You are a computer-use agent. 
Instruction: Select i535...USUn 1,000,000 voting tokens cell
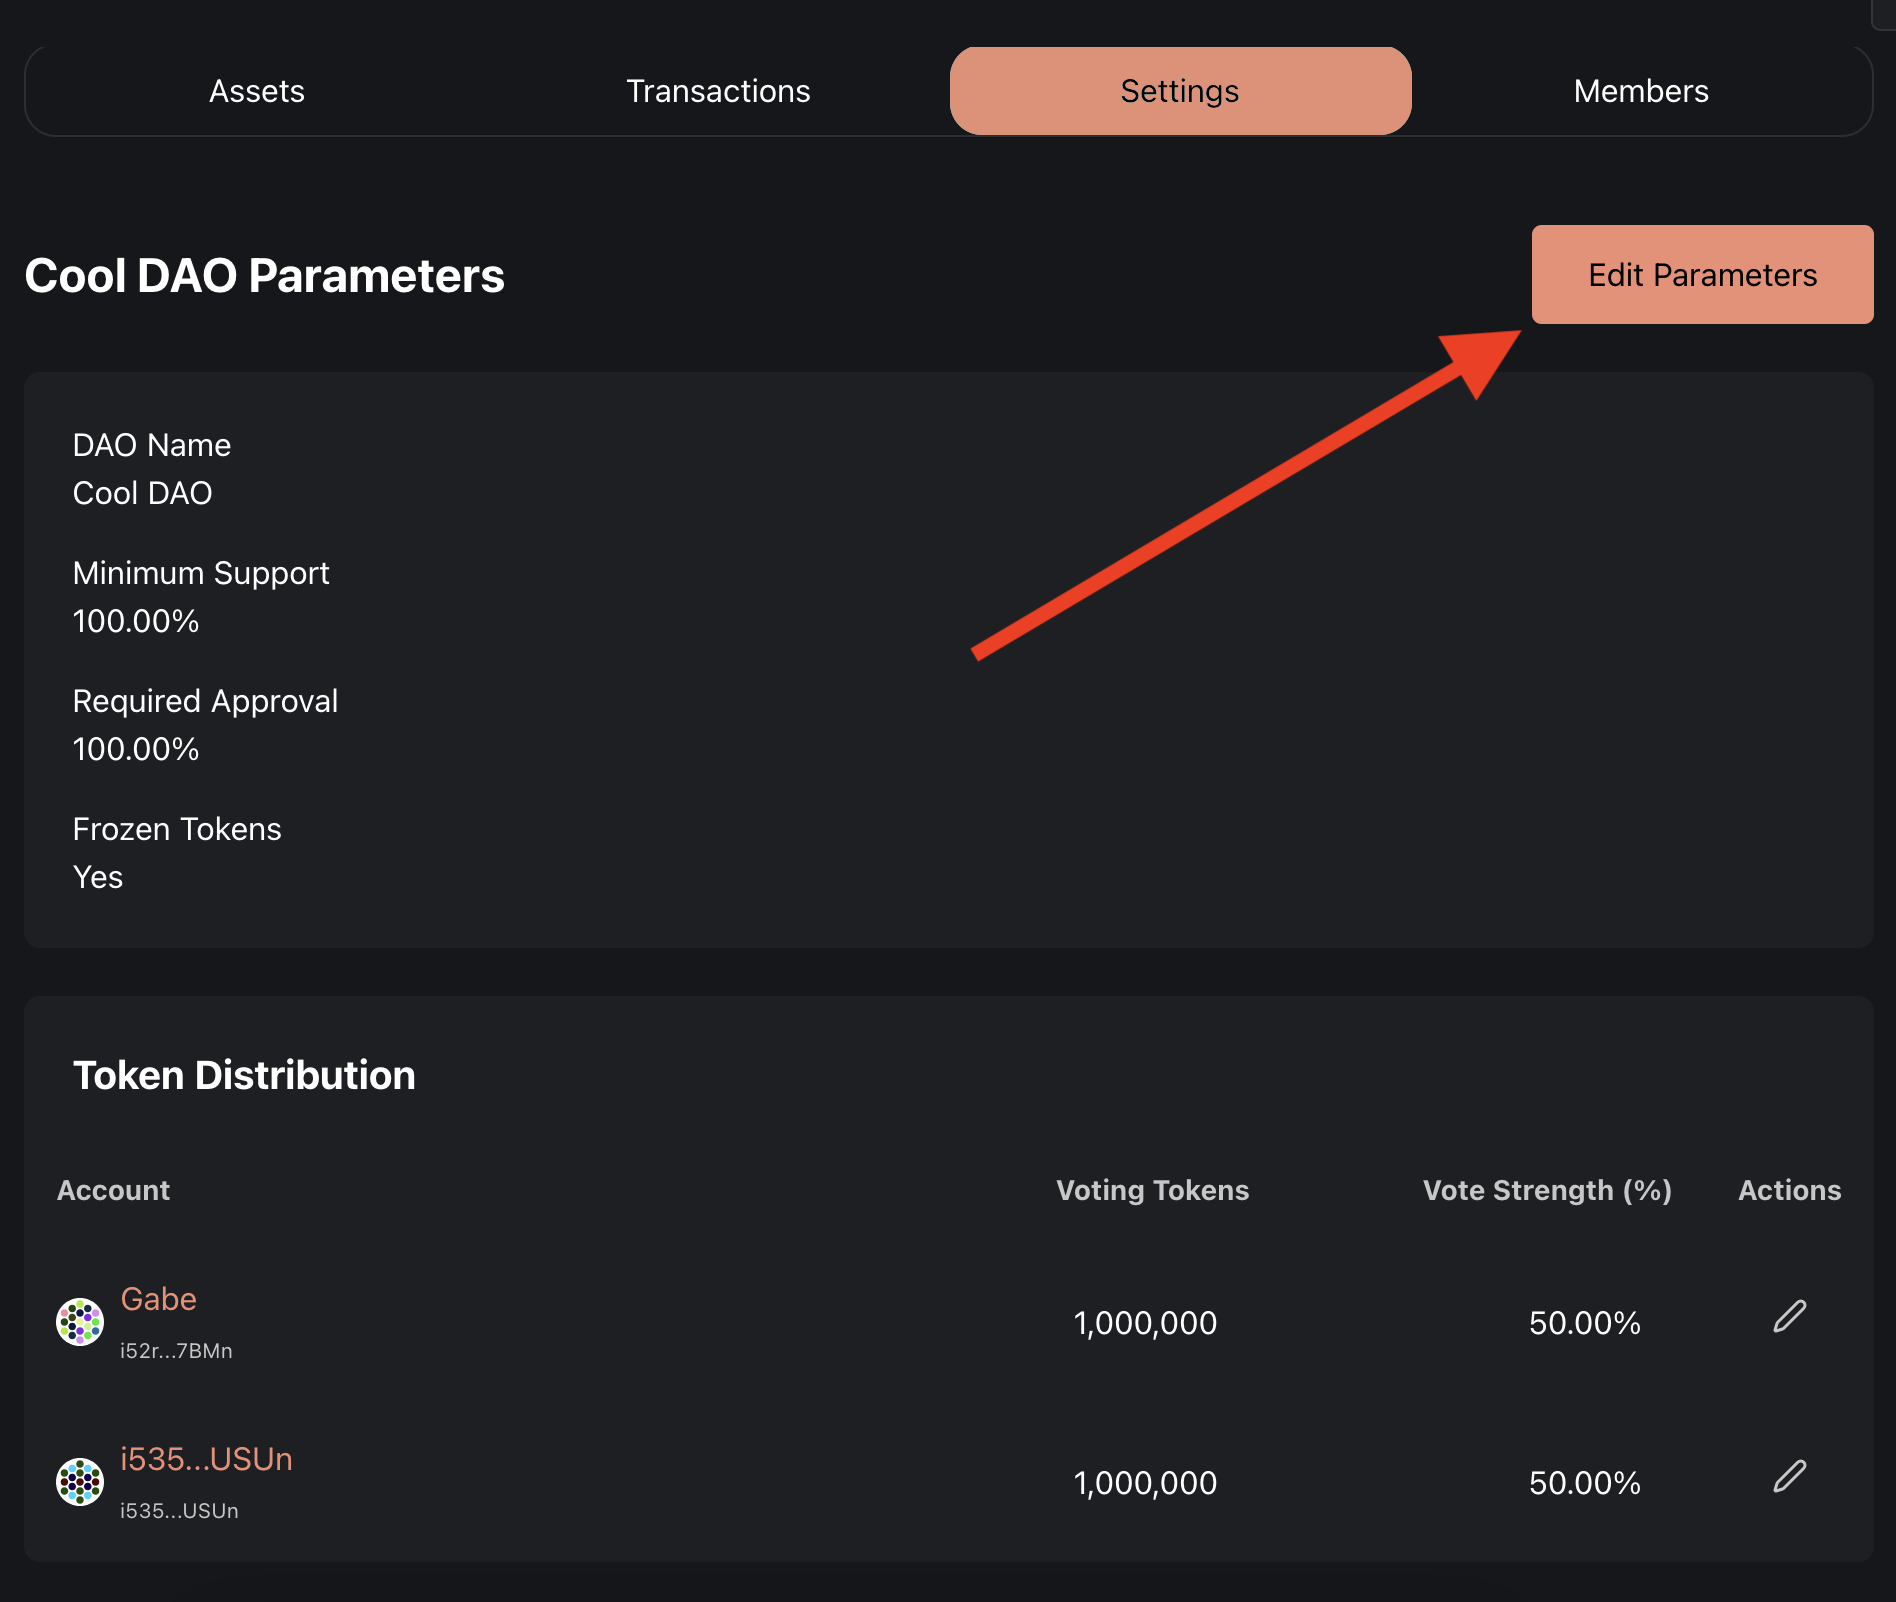pos(1145,1483)
